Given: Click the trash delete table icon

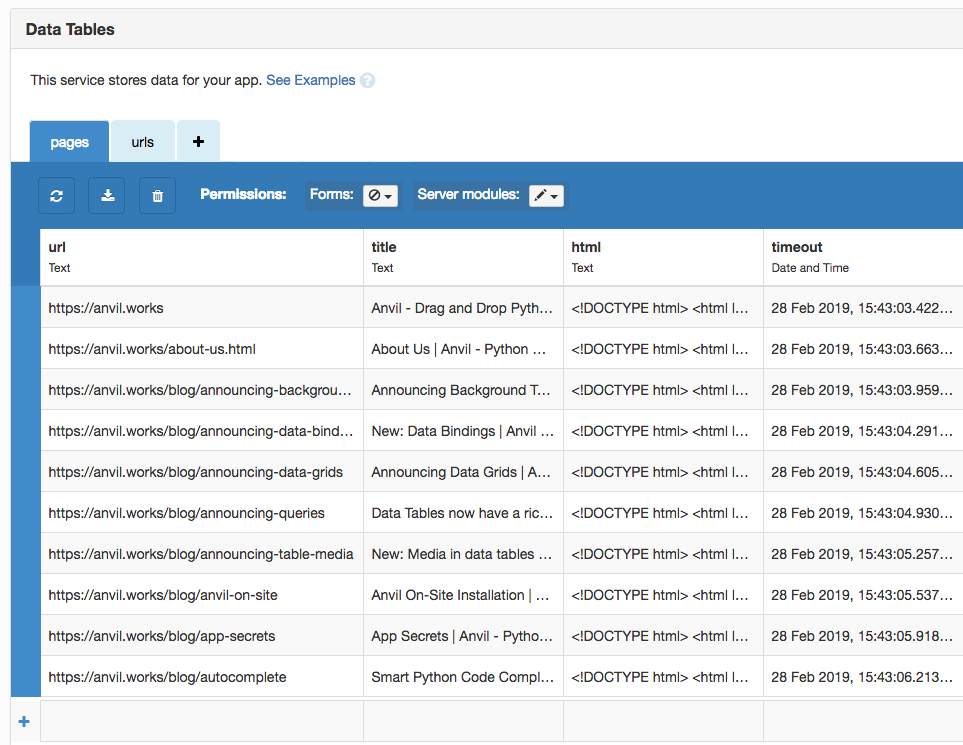Looking at the screenshot, I should (157, 196).
